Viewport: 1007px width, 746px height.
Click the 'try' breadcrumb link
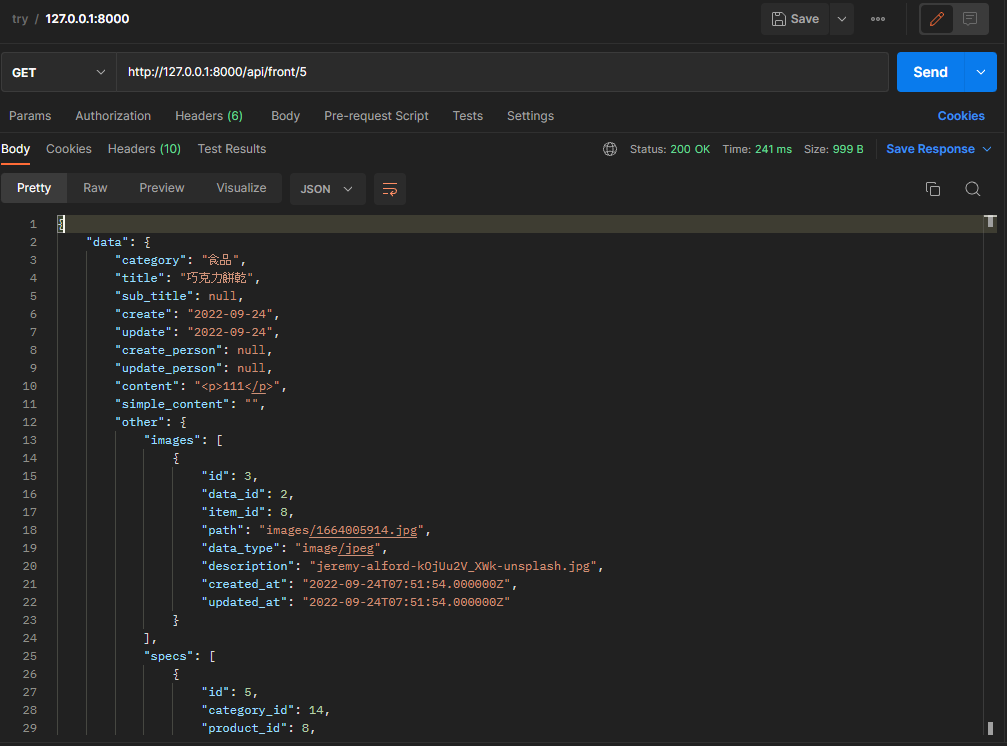click(x=20, y=19)
